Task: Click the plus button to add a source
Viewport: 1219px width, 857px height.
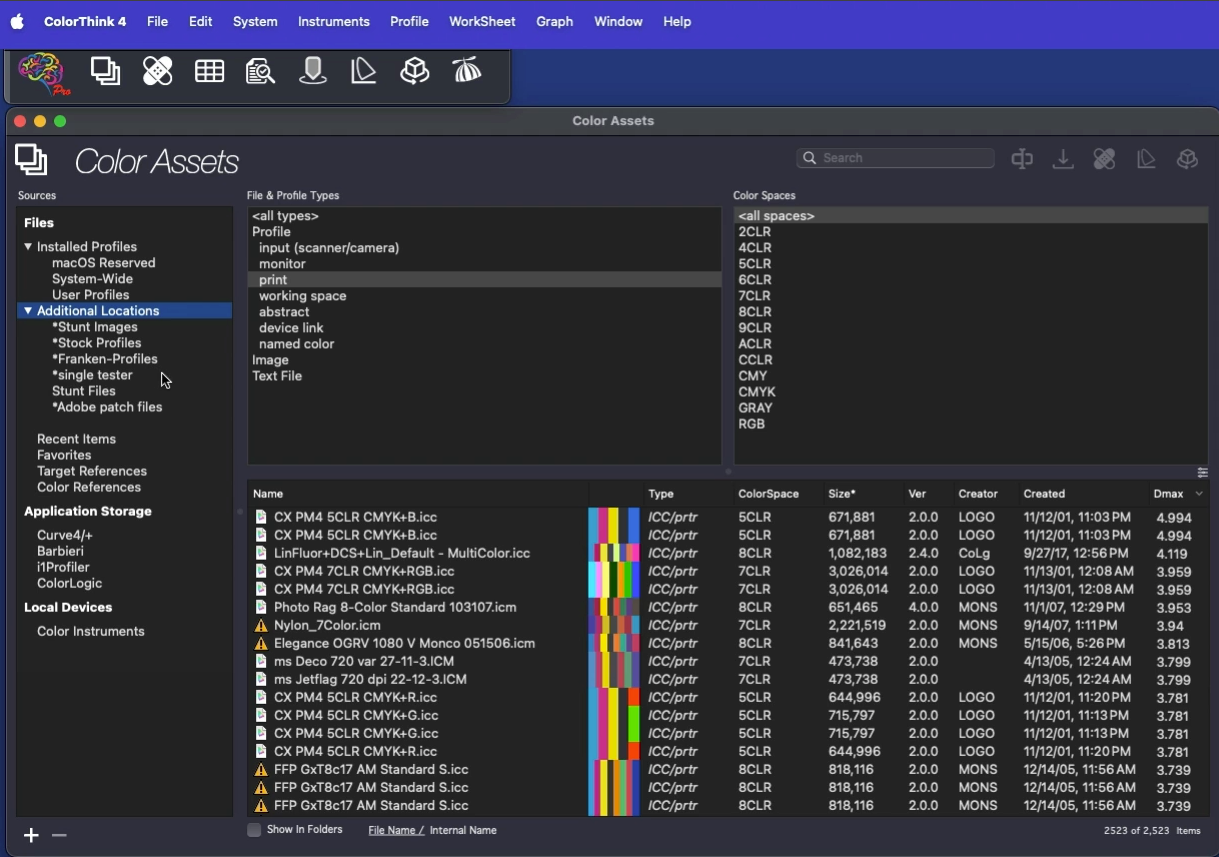Action: [x=31, y=836]
